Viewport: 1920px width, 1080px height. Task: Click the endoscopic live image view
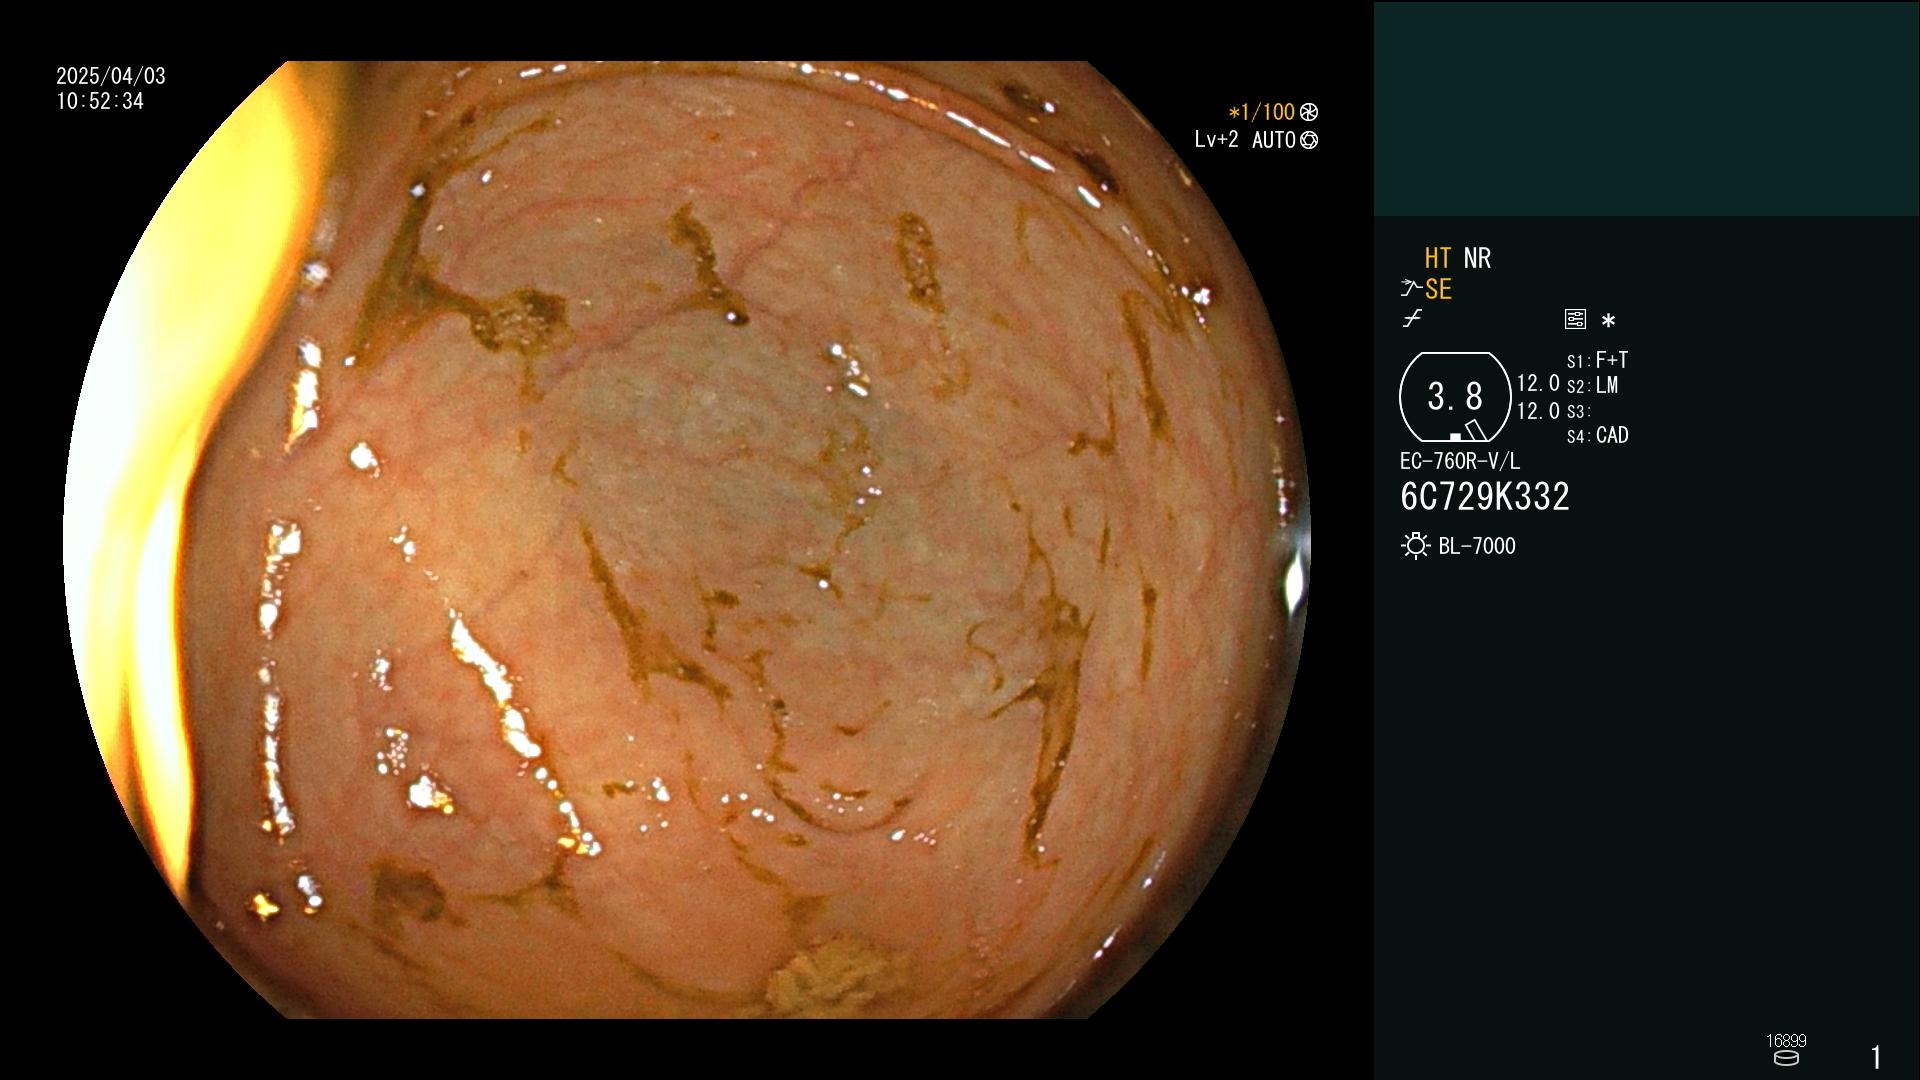pyautogui.click(x=686, y=540)
